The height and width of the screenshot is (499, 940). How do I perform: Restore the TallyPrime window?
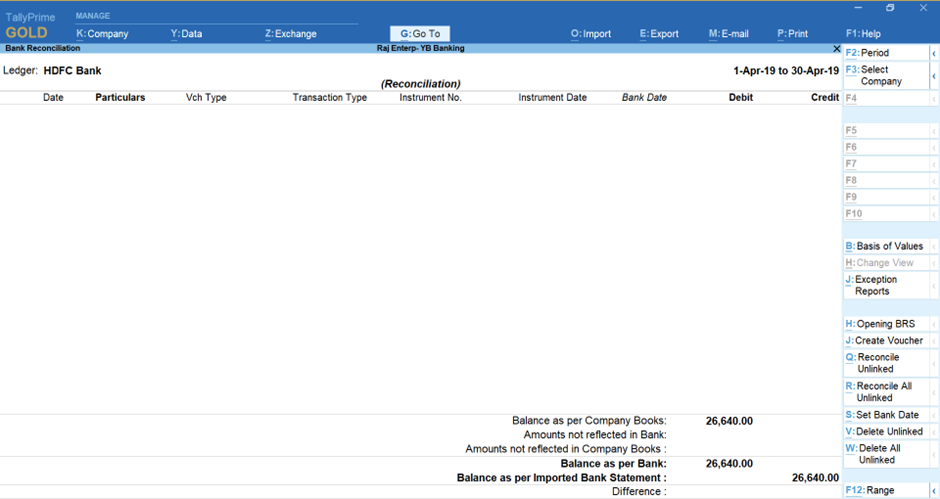pyautogui.click(x=890, y=8)
